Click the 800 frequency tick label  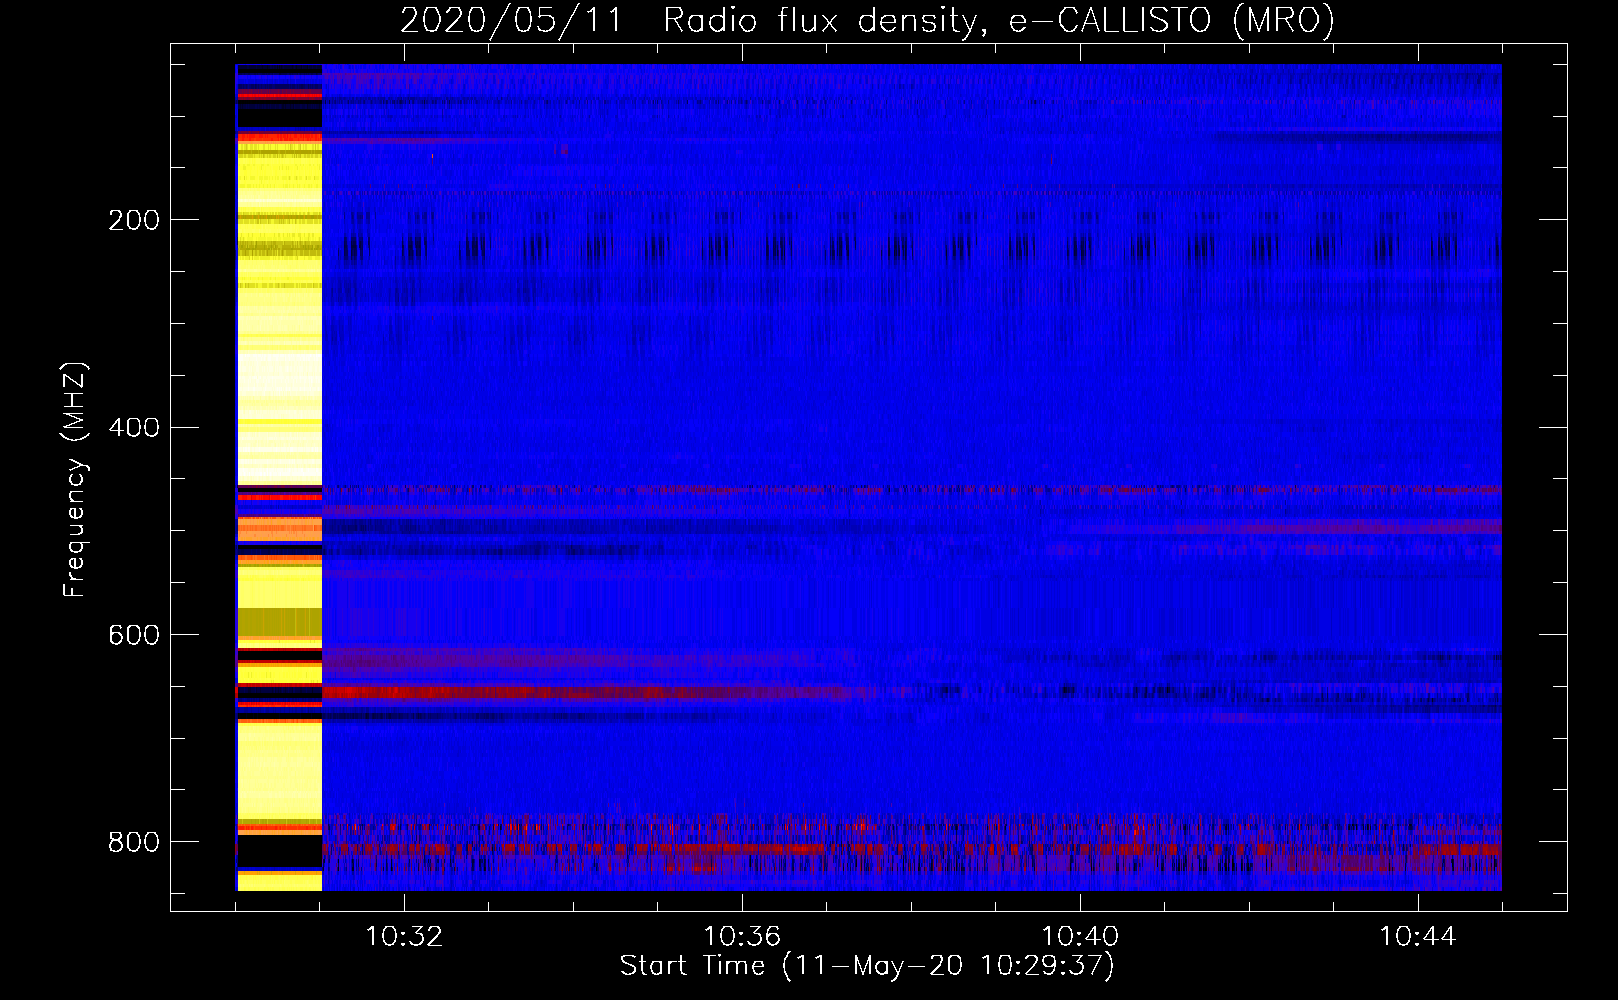[x=134, y=842]
